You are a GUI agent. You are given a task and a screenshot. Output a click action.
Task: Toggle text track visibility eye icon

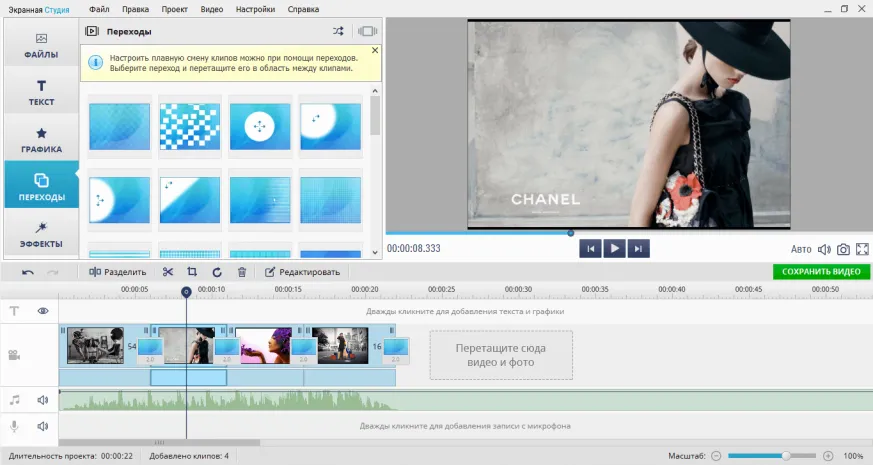(43, 311)
